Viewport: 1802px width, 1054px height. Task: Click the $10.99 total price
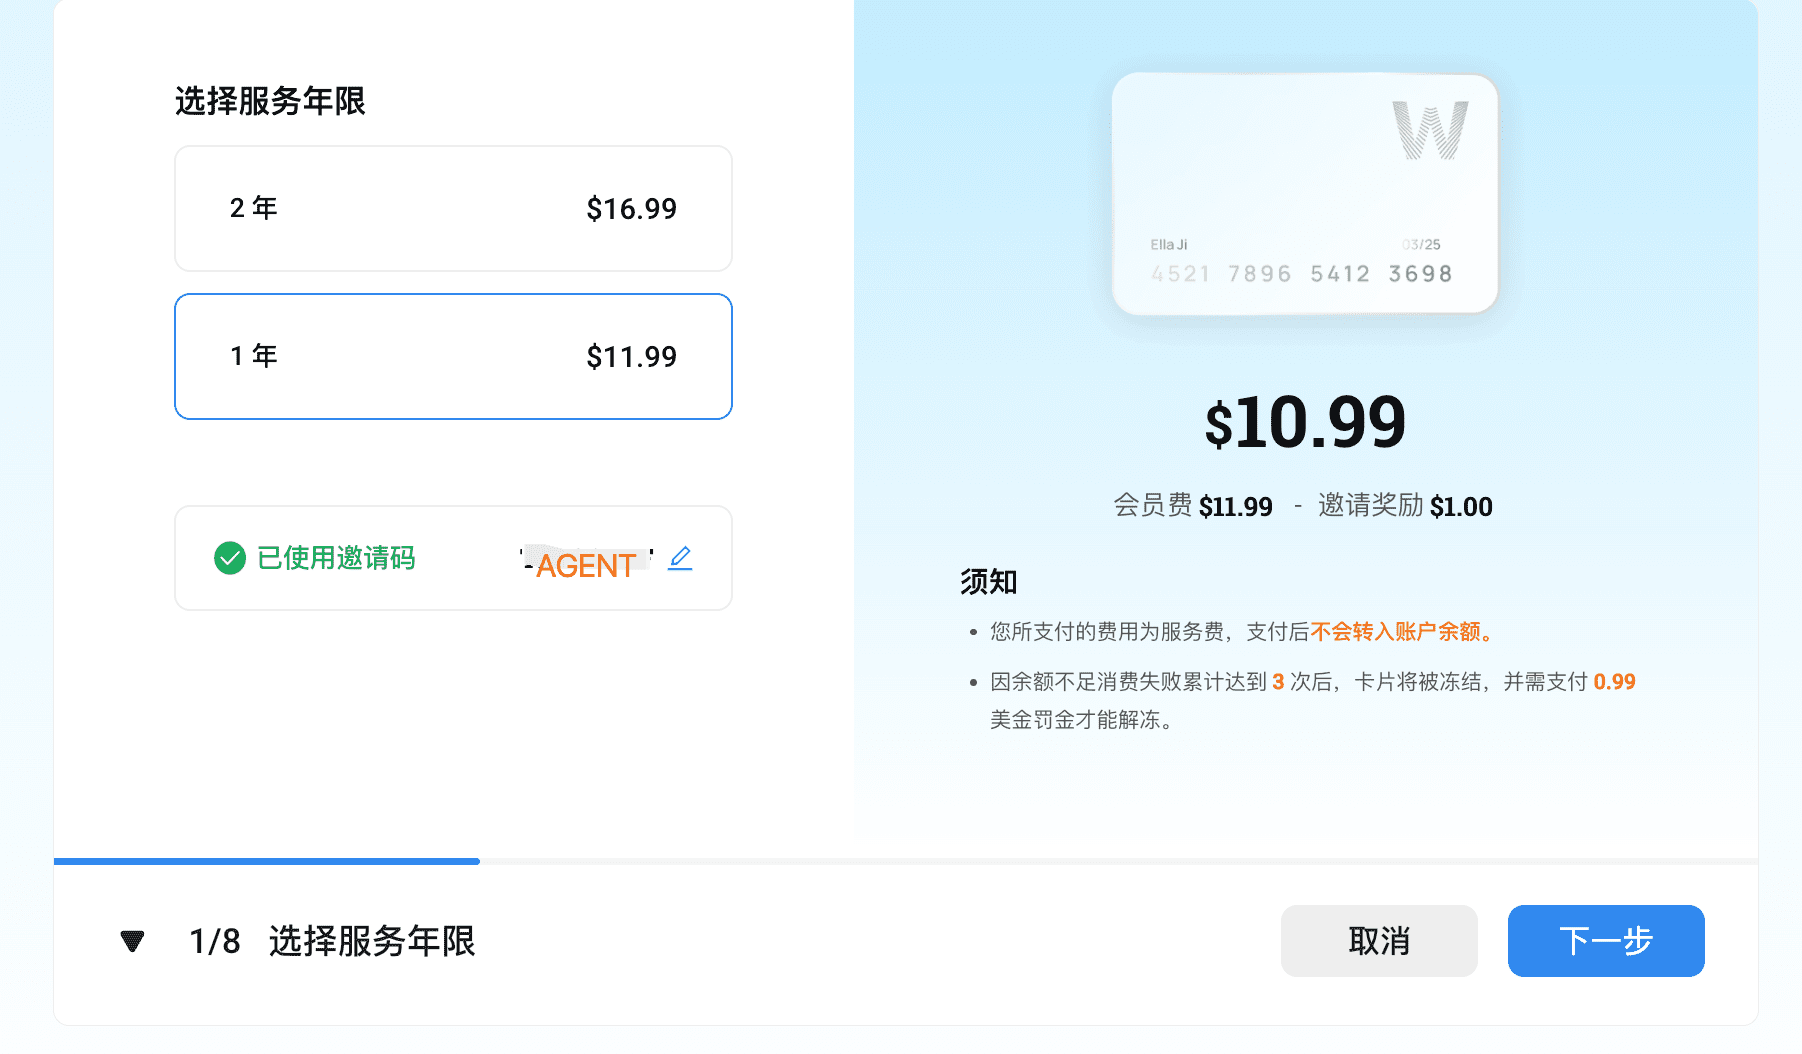coord(1305,422)
